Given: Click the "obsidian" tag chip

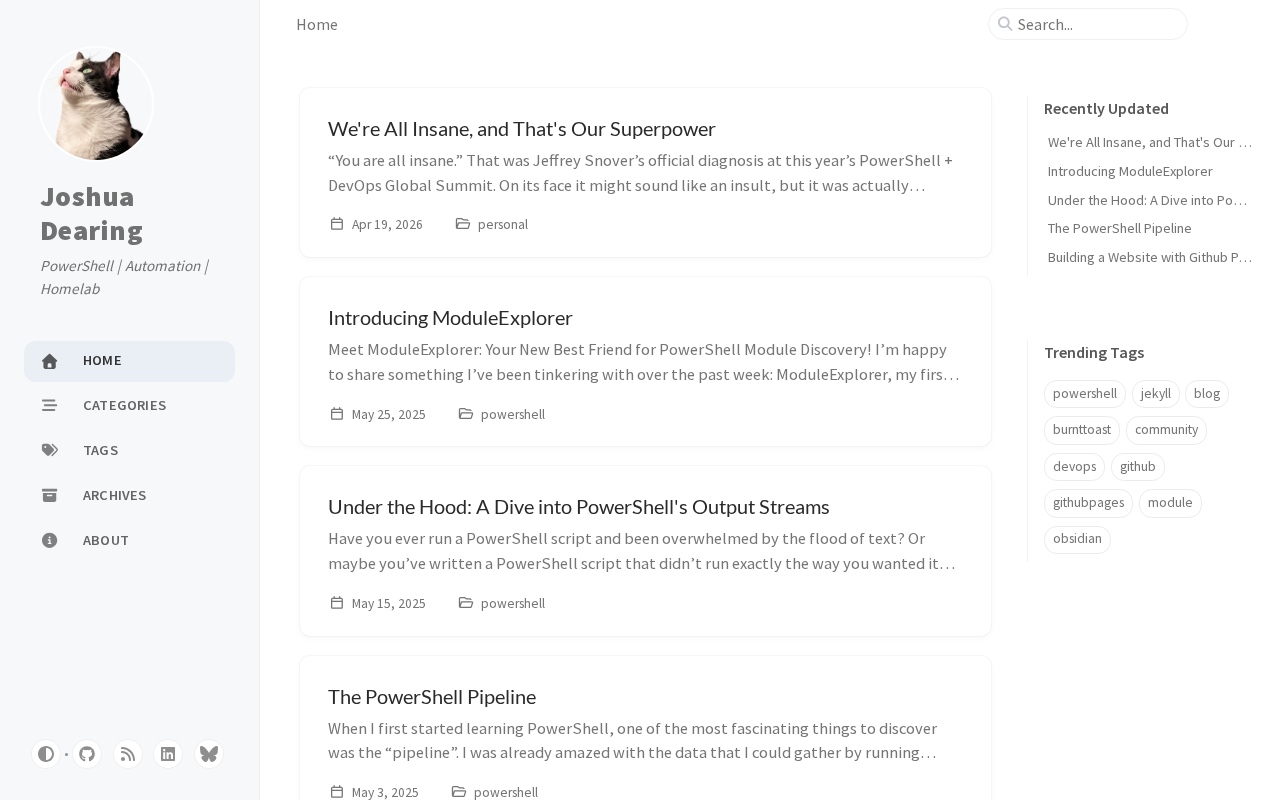Looking at the screenshot, I should (1077, 539).
